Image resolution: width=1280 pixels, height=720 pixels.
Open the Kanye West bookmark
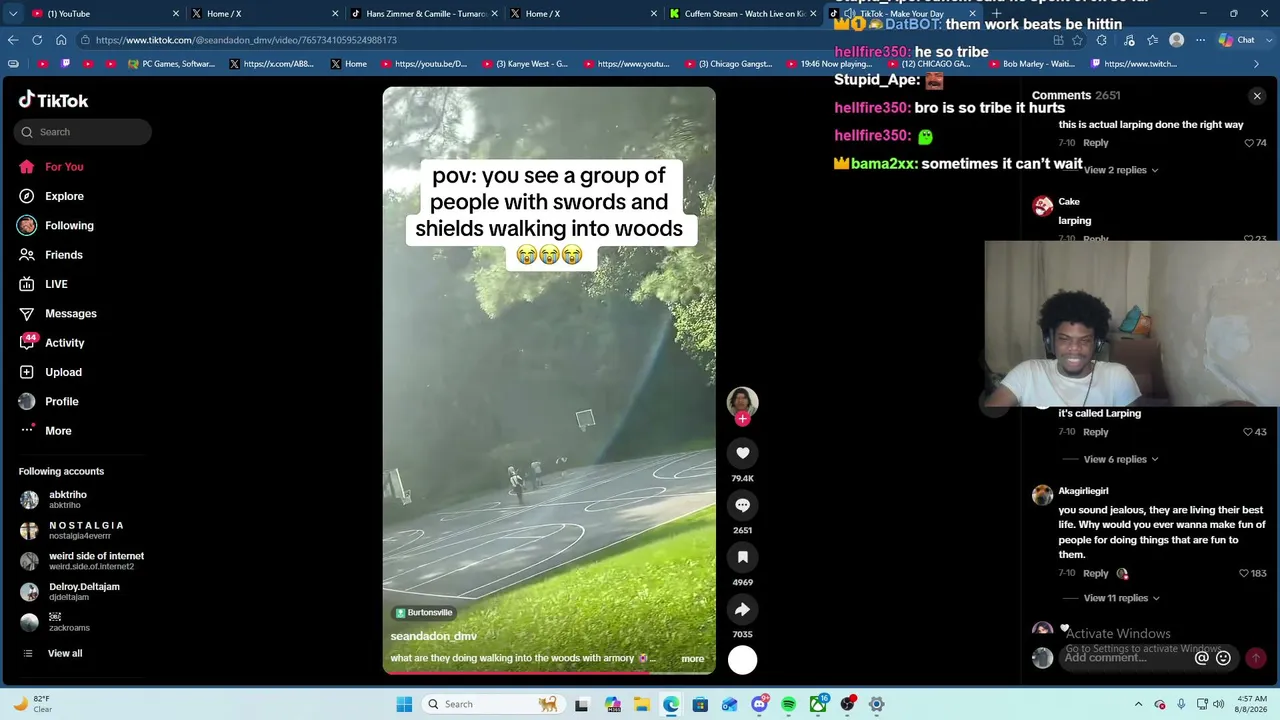point(524,64)
